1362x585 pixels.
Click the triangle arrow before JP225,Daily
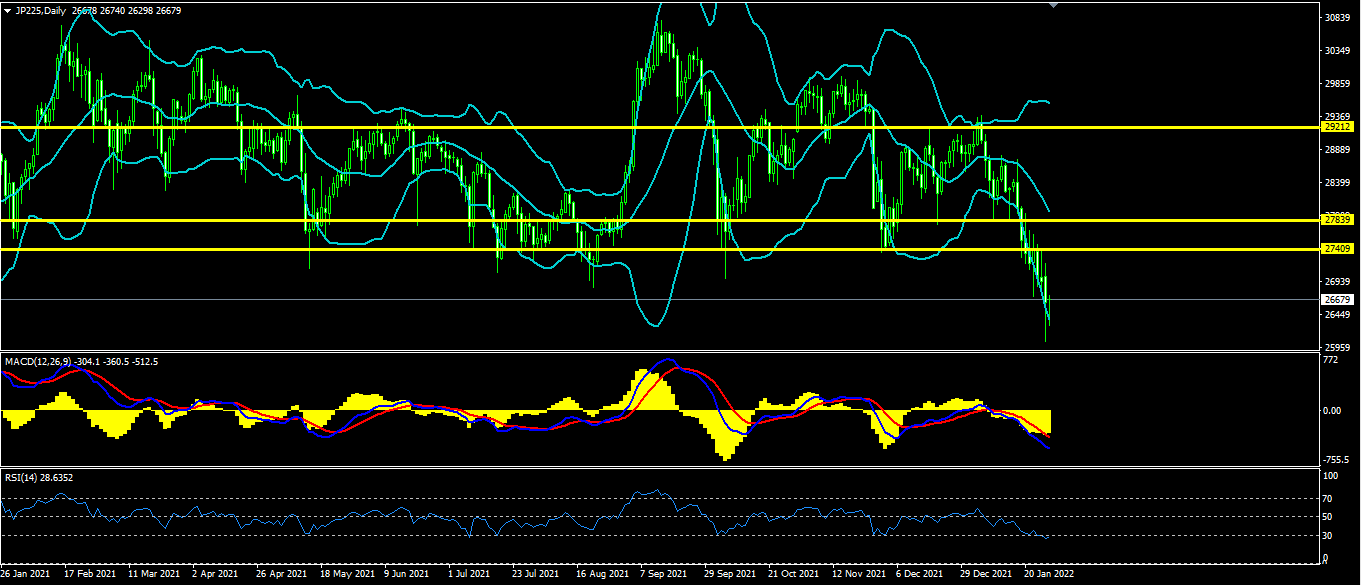pos(8,10)
